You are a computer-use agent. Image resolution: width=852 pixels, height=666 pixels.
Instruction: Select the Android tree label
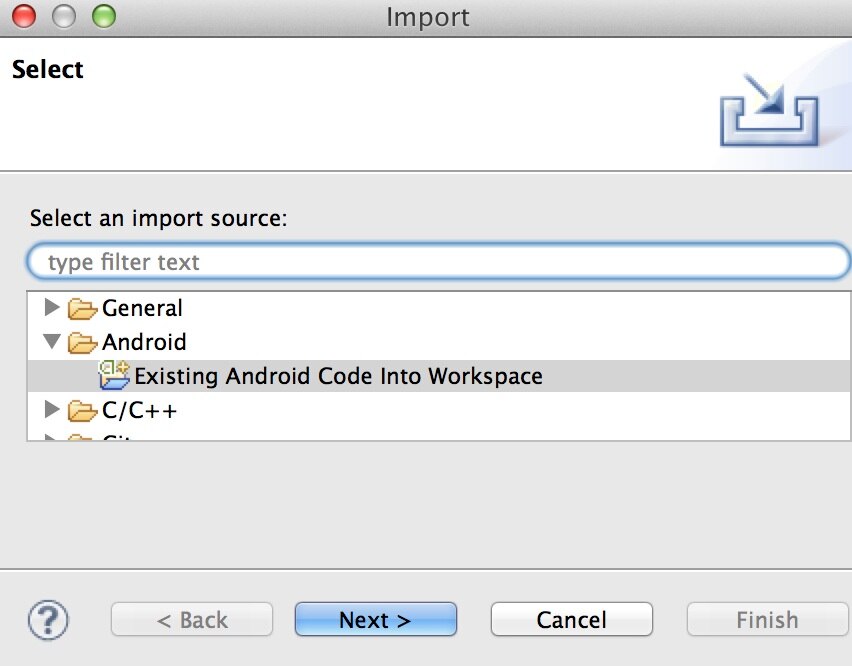click(x=144, y=343)
